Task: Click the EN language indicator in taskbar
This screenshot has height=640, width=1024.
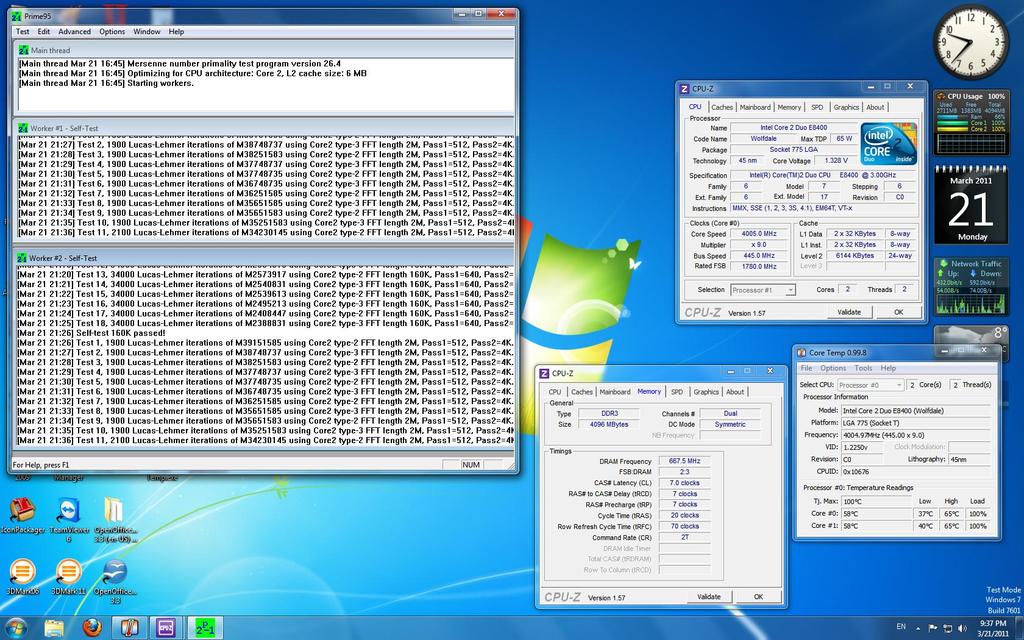Action: click(x=901, y=627)
